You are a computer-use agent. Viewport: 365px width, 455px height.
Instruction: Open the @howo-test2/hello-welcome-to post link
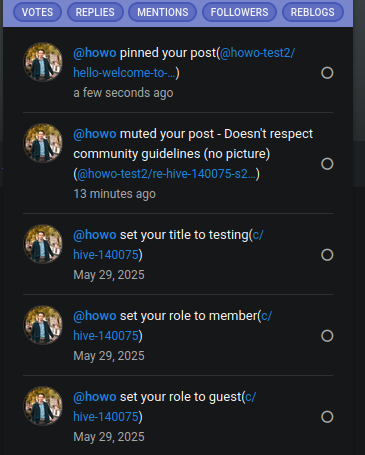pos(184,63)
